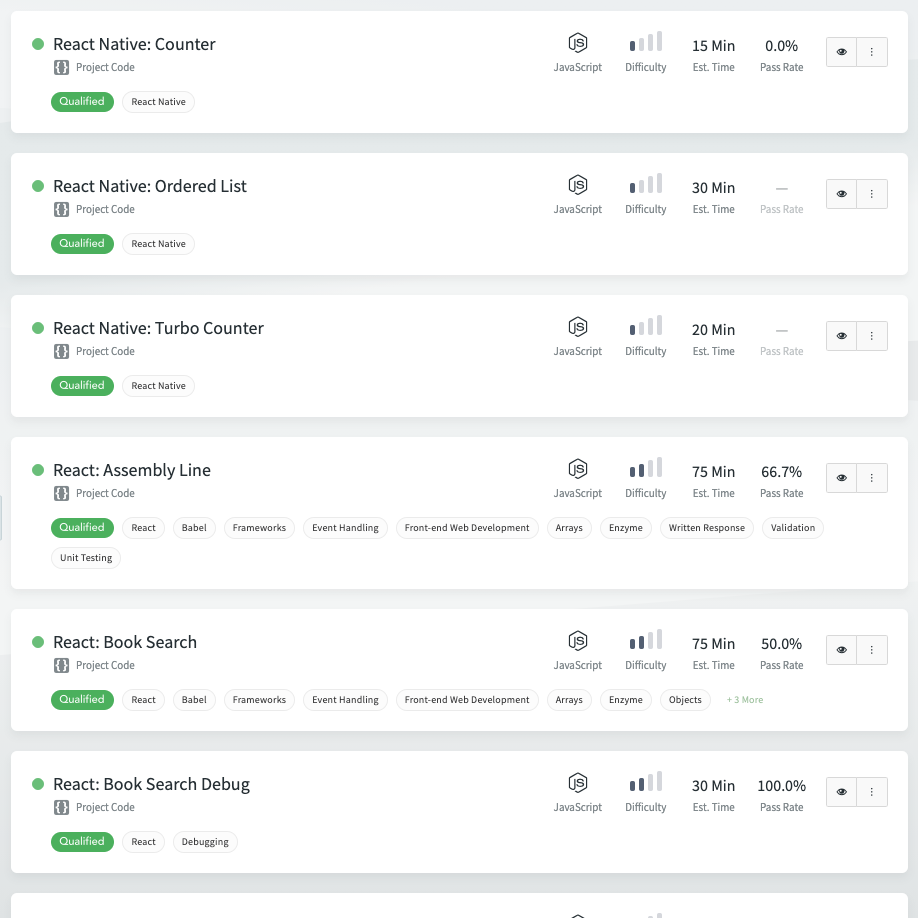Image resolution: width=918 pixels, height=918 pixels.
Task: Select React Native tag on Ordered List card
Action: [x=158, y=244]
